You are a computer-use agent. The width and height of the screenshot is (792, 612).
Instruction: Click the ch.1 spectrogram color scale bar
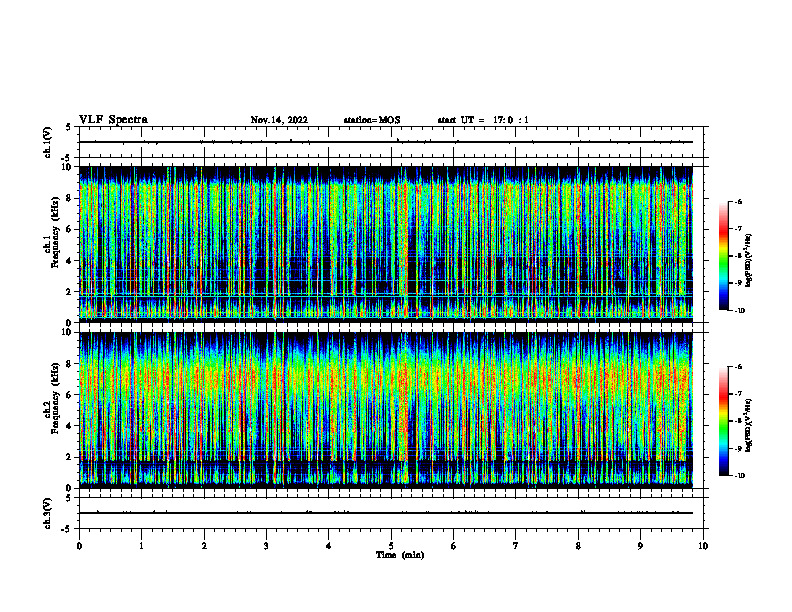(723, 256)
